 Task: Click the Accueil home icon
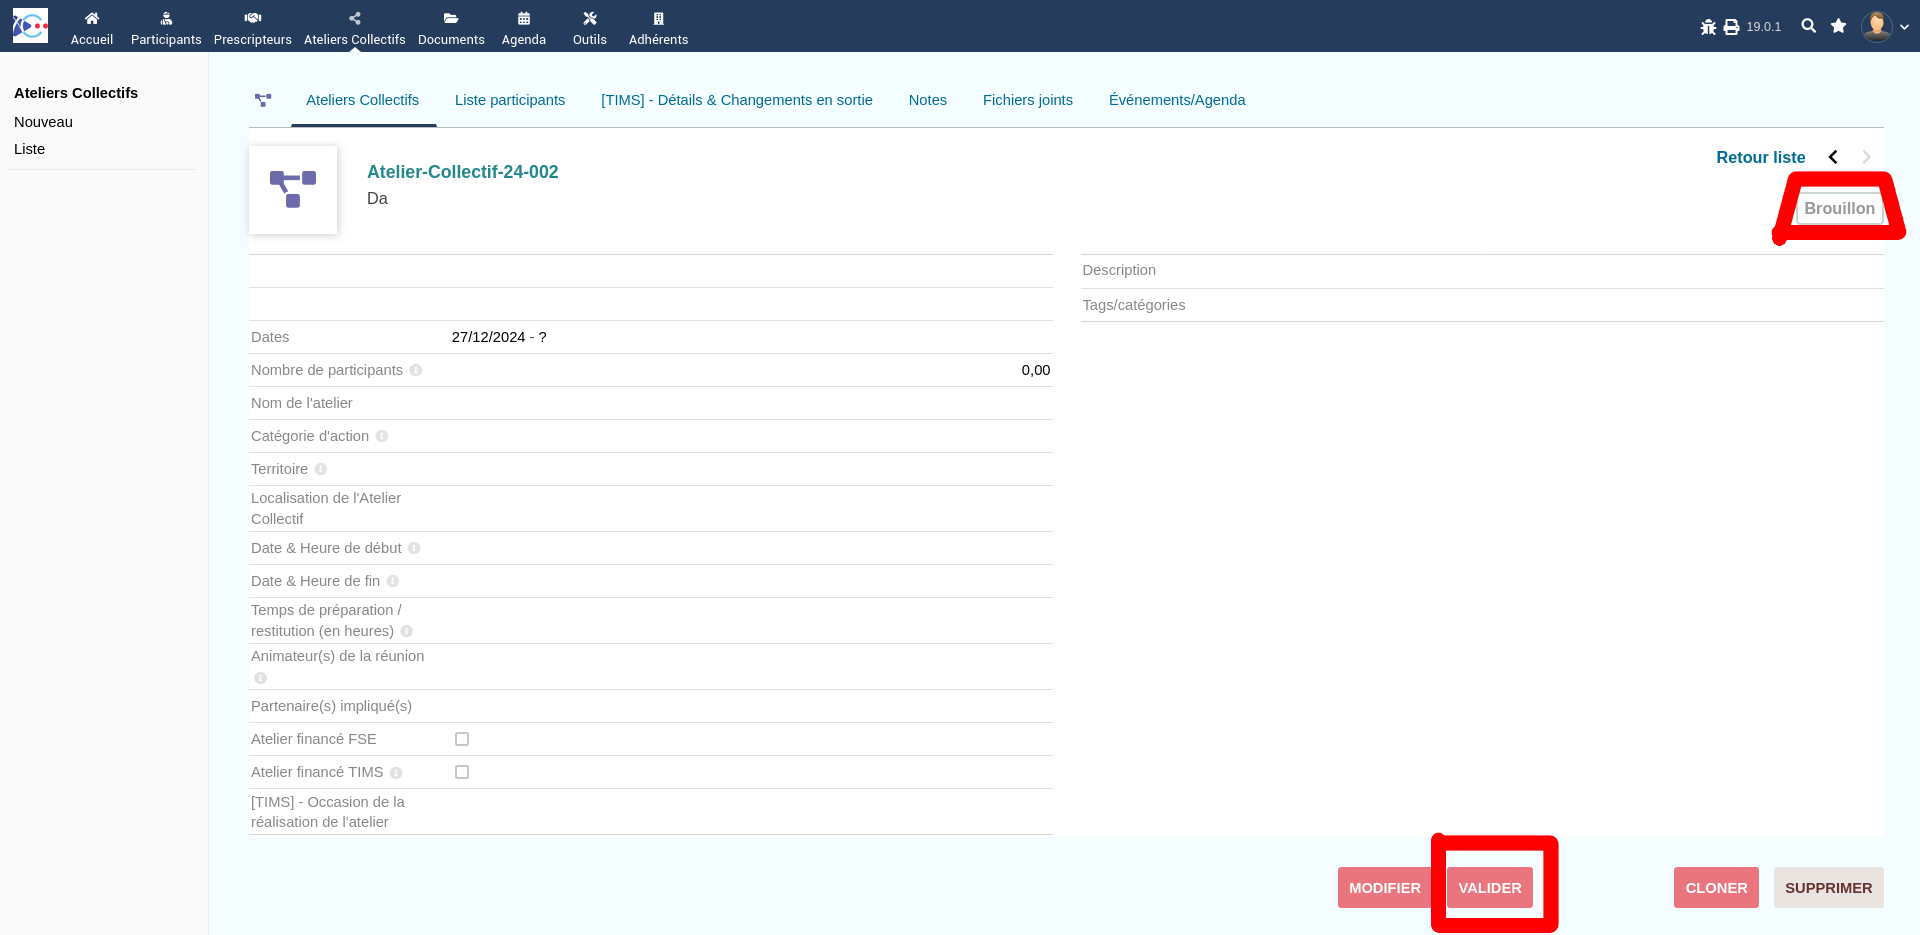point(92,18)
